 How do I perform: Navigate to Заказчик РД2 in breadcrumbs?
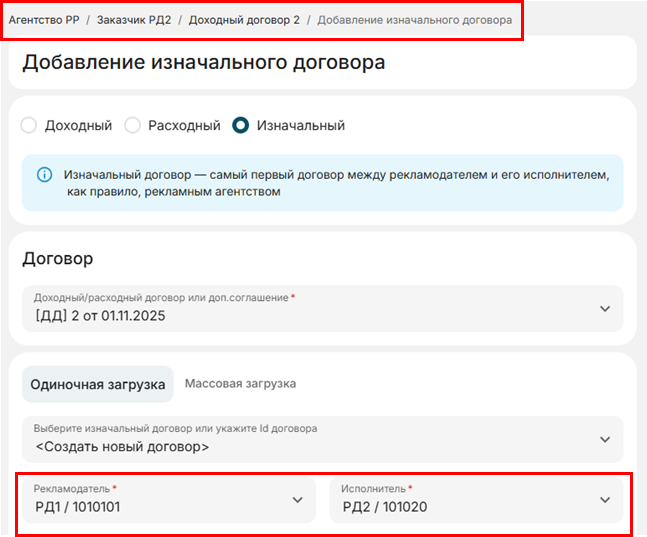(x=134, y=20)
